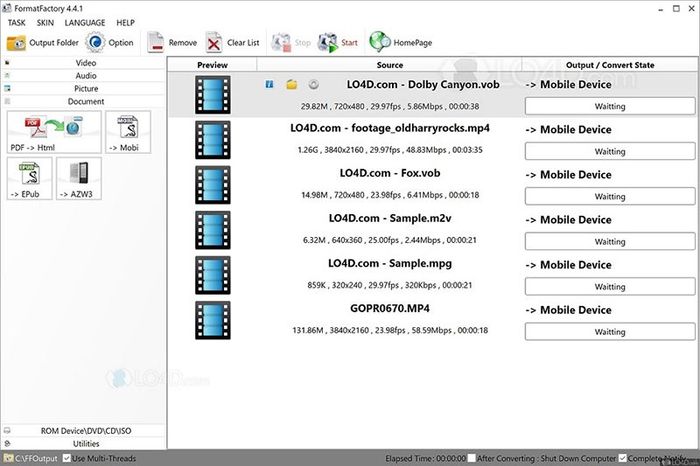Click Output / Convert State column header
The height and width of the screenshot is (466, 700).
click(610, 65)
